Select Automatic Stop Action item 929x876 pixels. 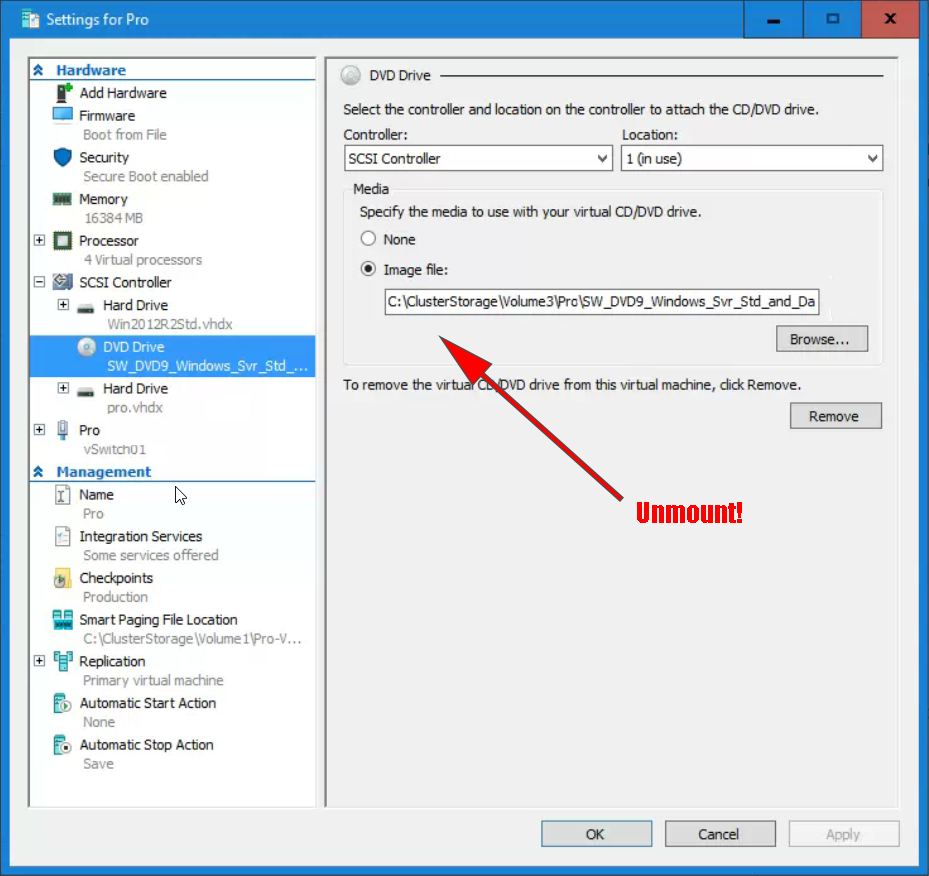(146, 745)
